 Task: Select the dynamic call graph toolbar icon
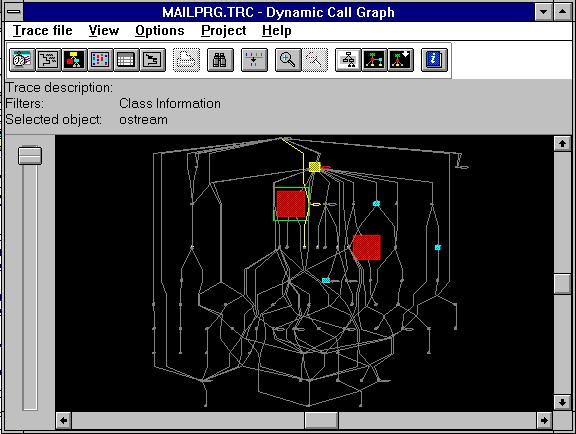point(75,60)
